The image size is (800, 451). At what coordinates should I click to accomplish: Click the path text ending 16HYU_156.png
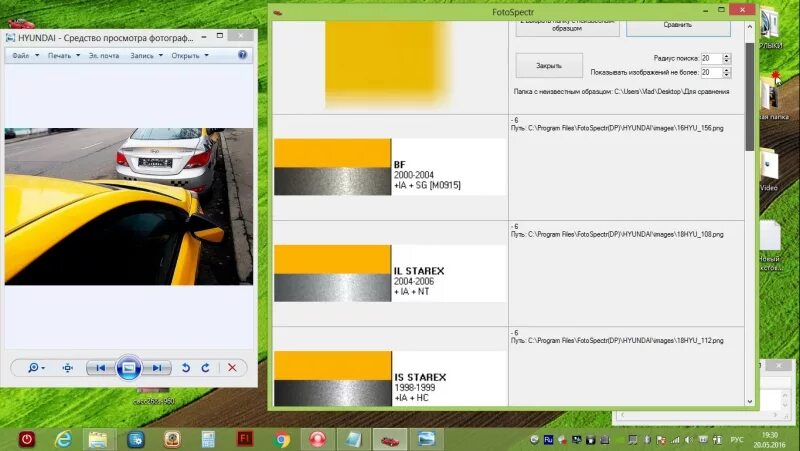pos(617,129)
